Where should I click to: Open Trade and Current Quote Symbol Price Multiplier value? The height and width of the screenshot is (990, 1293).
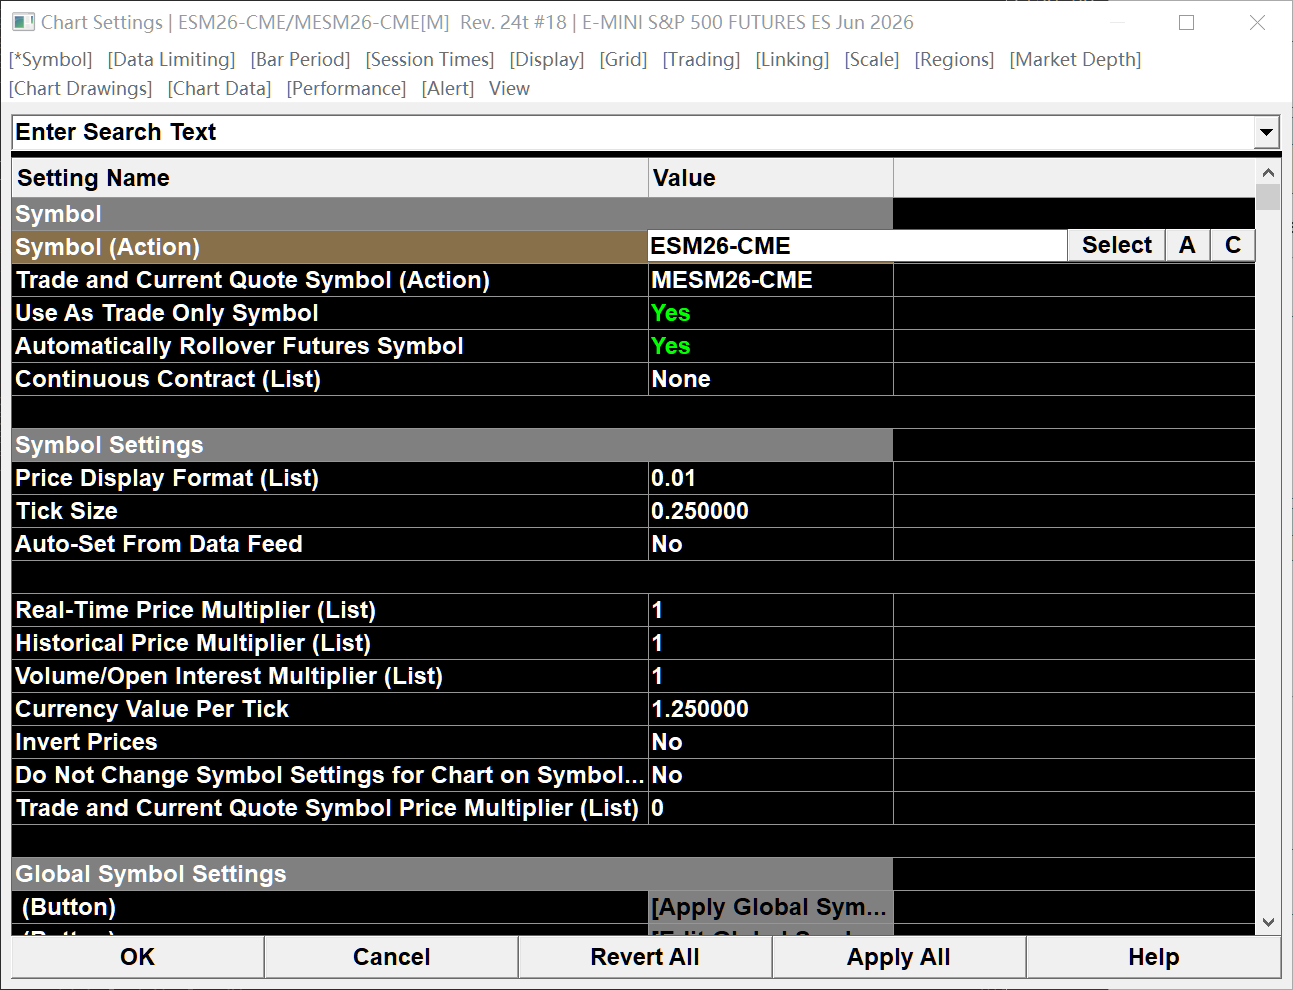(771, 808)
